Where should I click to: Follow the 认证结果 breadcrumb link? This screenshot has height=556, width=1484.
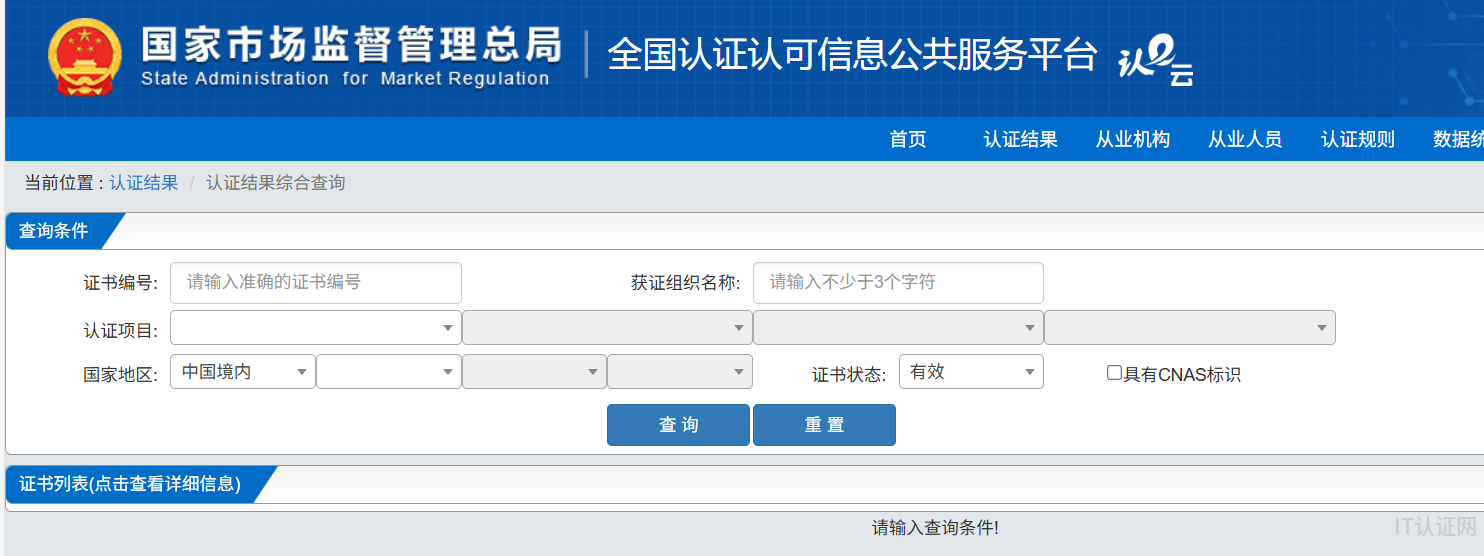[144, 183]
